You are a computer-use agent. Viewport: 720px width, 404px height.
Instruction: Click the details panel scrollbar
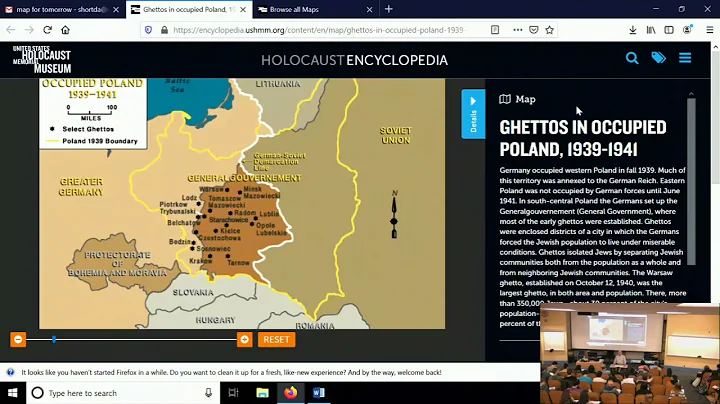(691, 181)
